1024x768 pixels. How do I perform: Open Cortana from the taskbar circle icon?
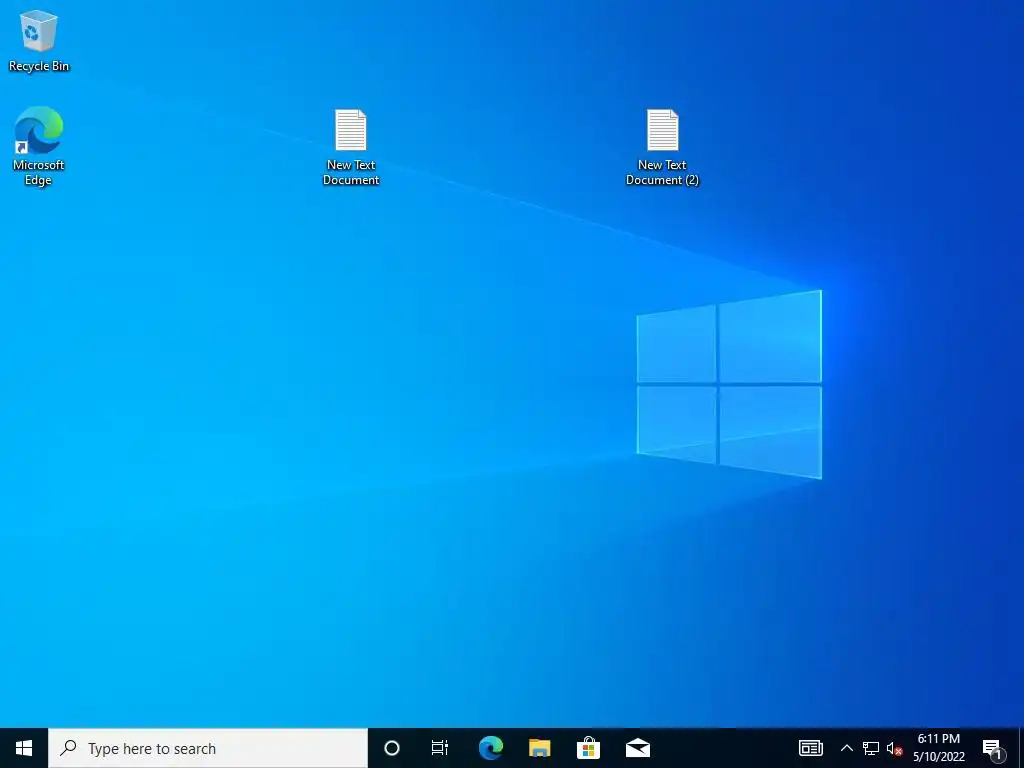click(x=392, y=748)
